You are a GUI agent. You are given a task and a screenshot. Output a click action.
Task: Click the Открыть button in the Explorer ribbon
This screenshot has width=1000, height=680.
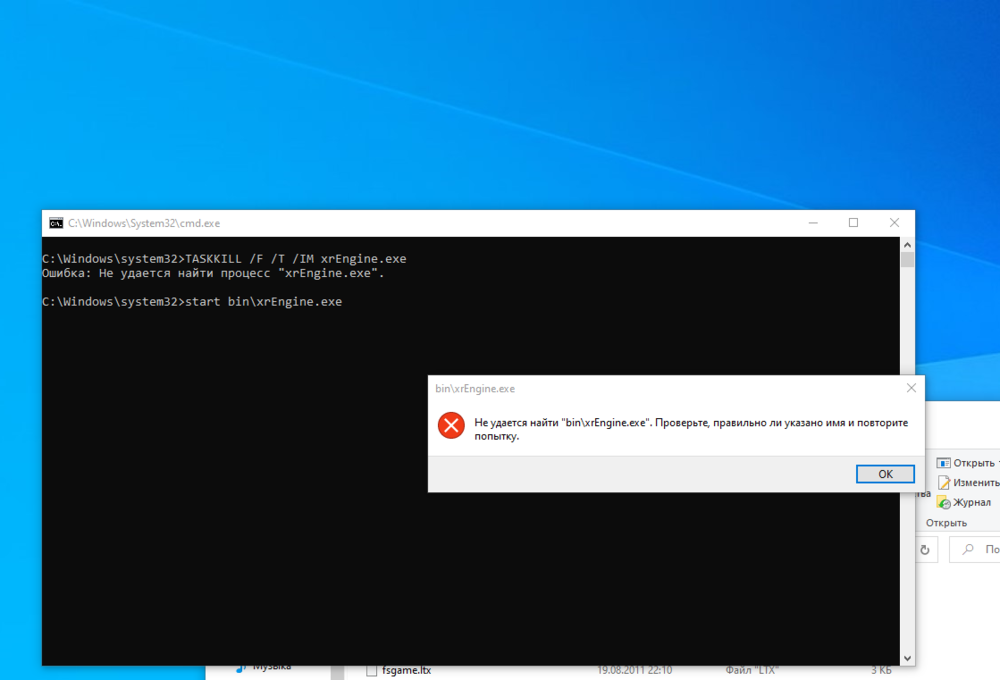click(x=966, y=462)
